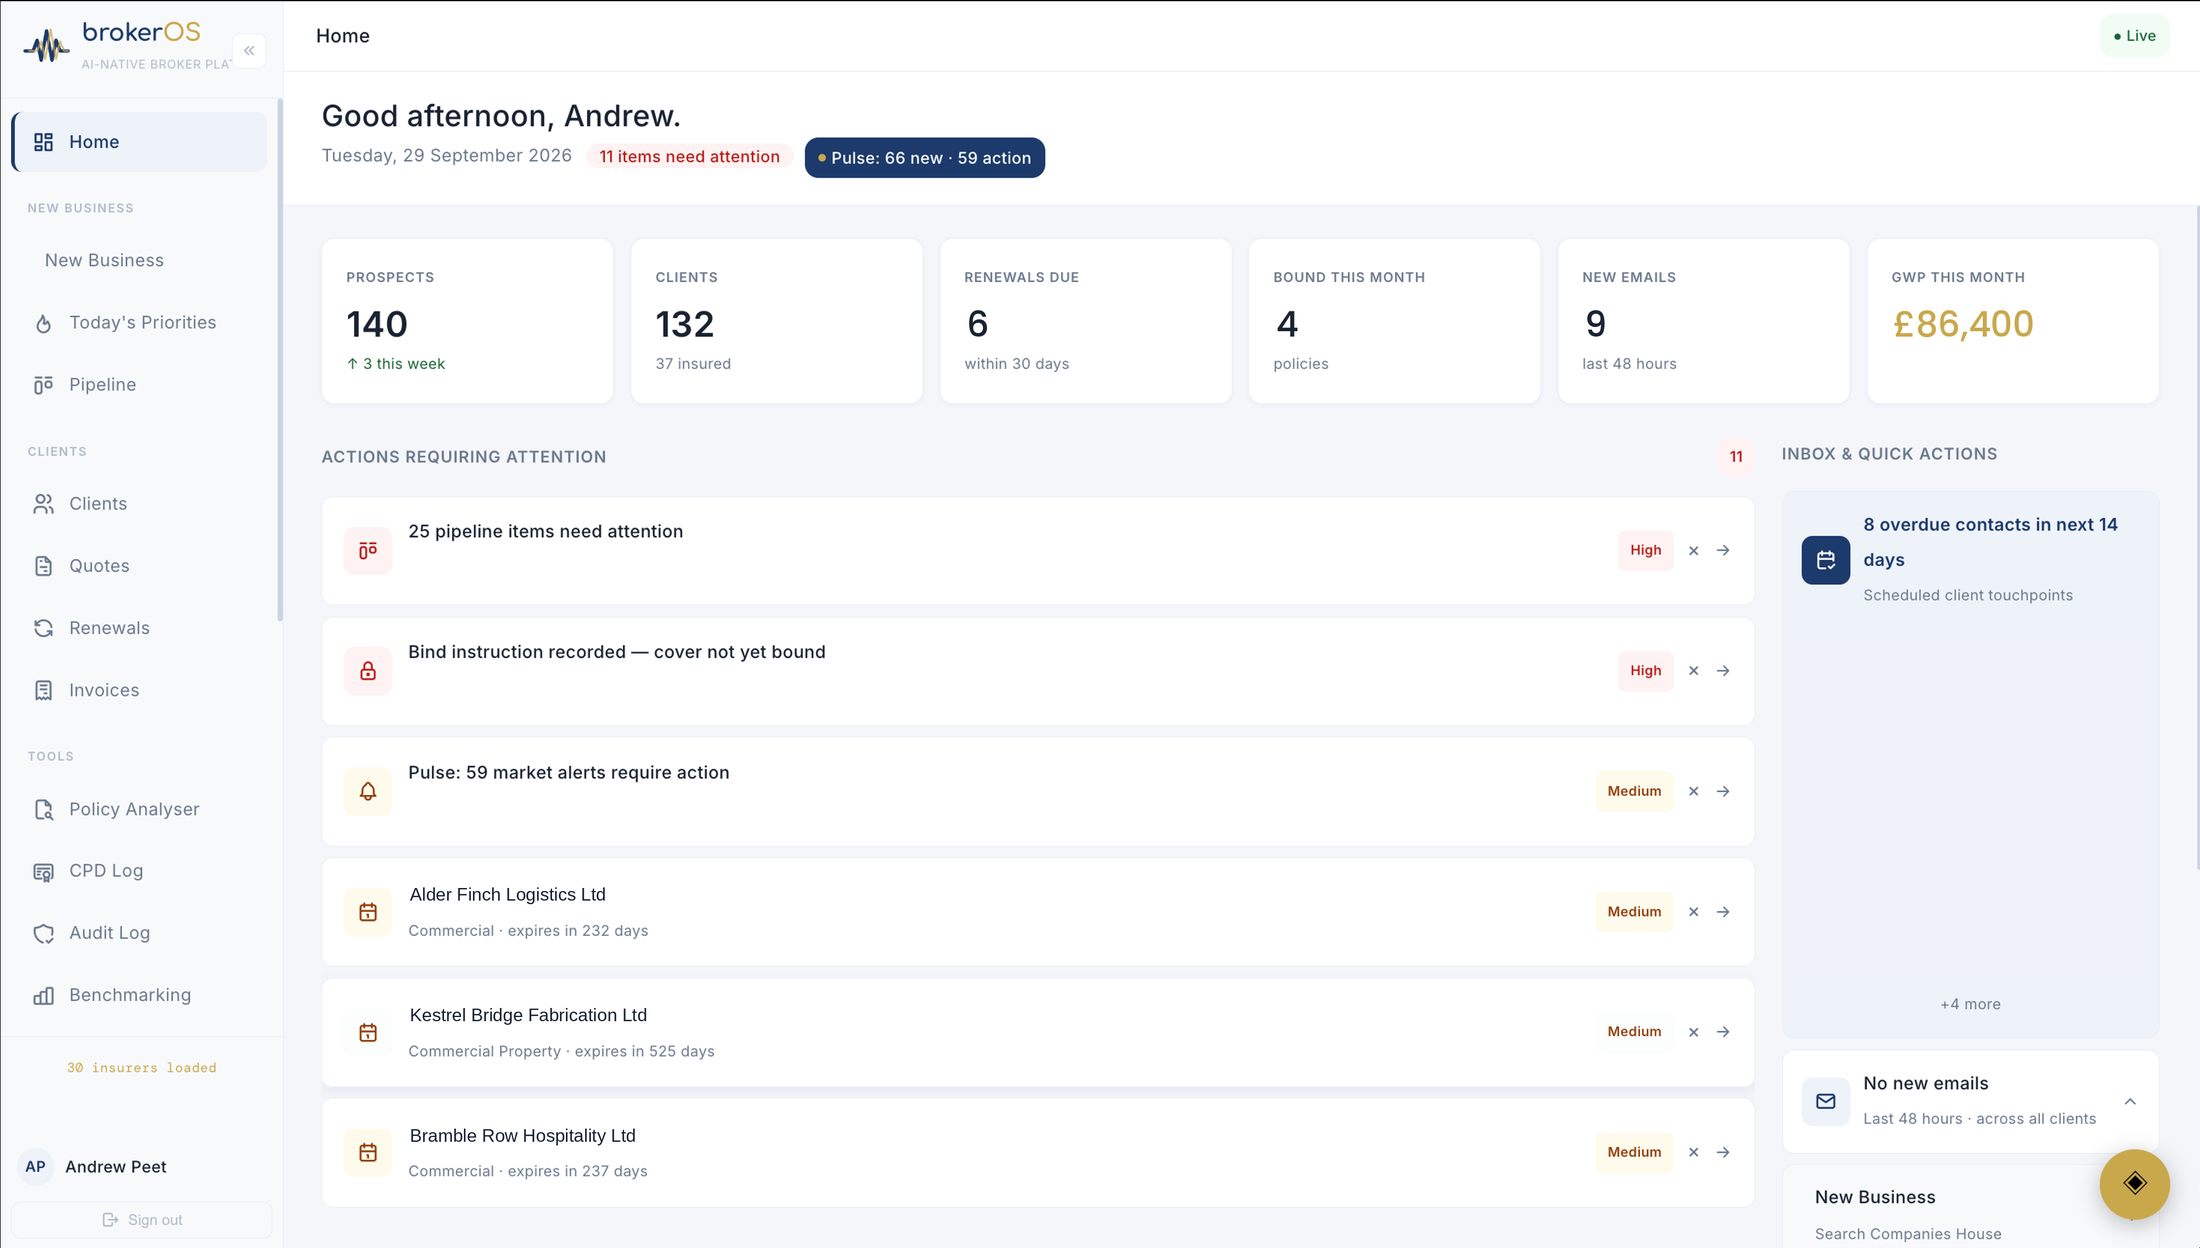Open the gold diamond assistant button
The height and width of the screenshot is (1248, 2200).
pyautogui.click(x=2135, y=1184)
